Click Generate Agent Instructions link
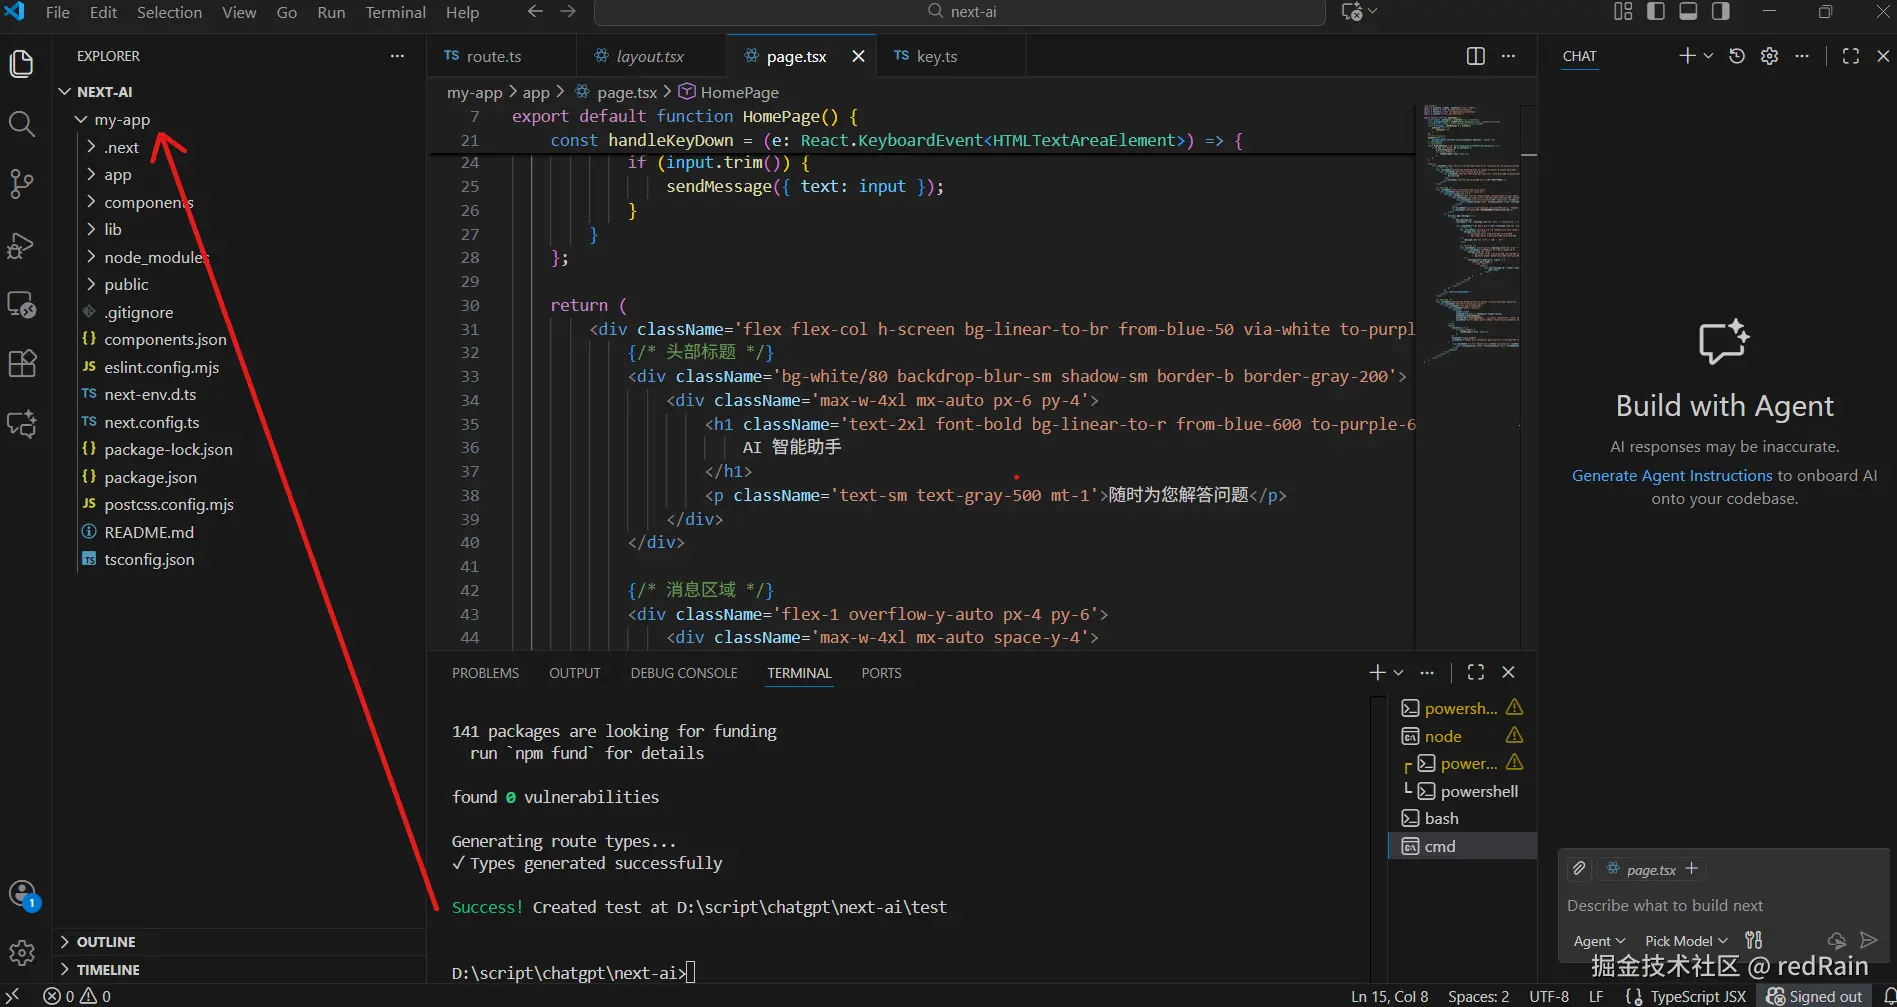The height and width of the screenshot is (1007, 1897). coord(1671,476)
